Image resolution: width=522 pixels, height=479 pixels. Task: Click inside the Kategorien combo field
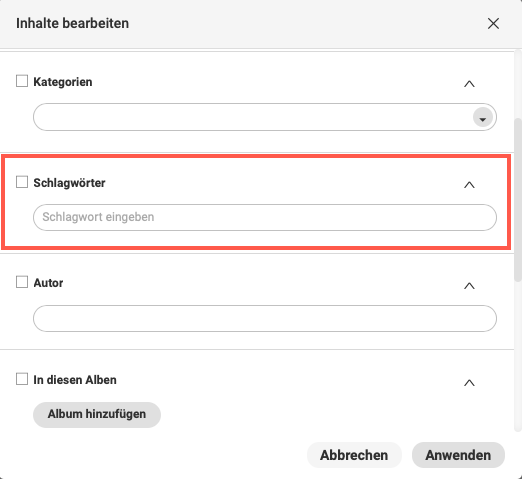click(x=265, y=117)
